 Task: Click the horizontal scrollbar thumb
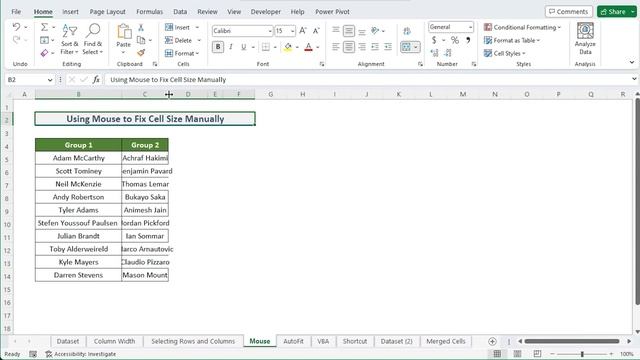[x=572, y=341]
